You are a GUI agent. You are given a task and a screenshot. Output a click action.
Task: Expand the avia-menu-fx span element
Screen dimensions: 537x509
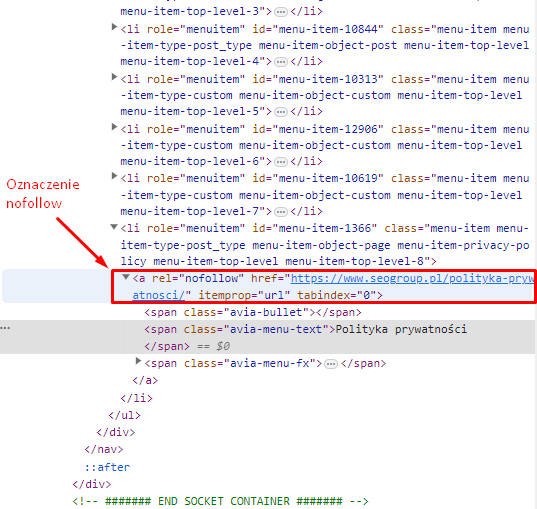click(138, 361)
